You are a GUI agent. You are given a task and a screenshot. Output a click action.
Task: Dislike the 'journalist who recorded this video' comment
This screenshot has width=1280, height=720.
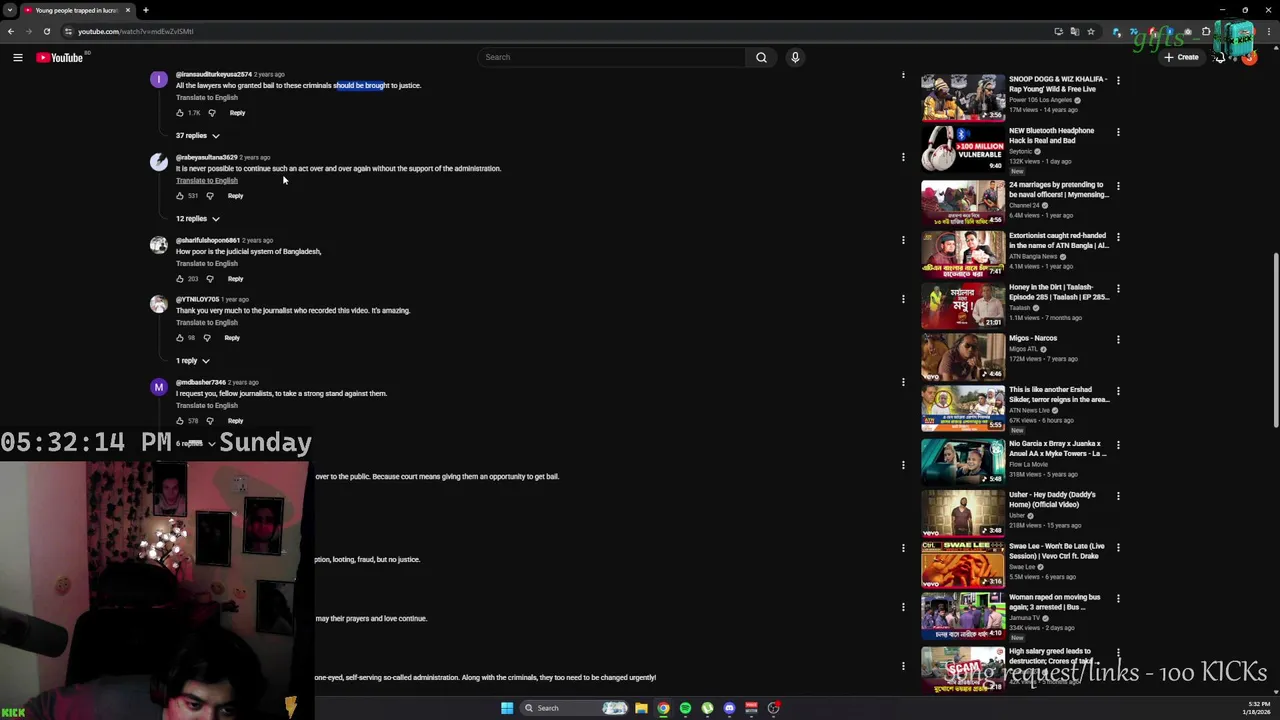207,338
